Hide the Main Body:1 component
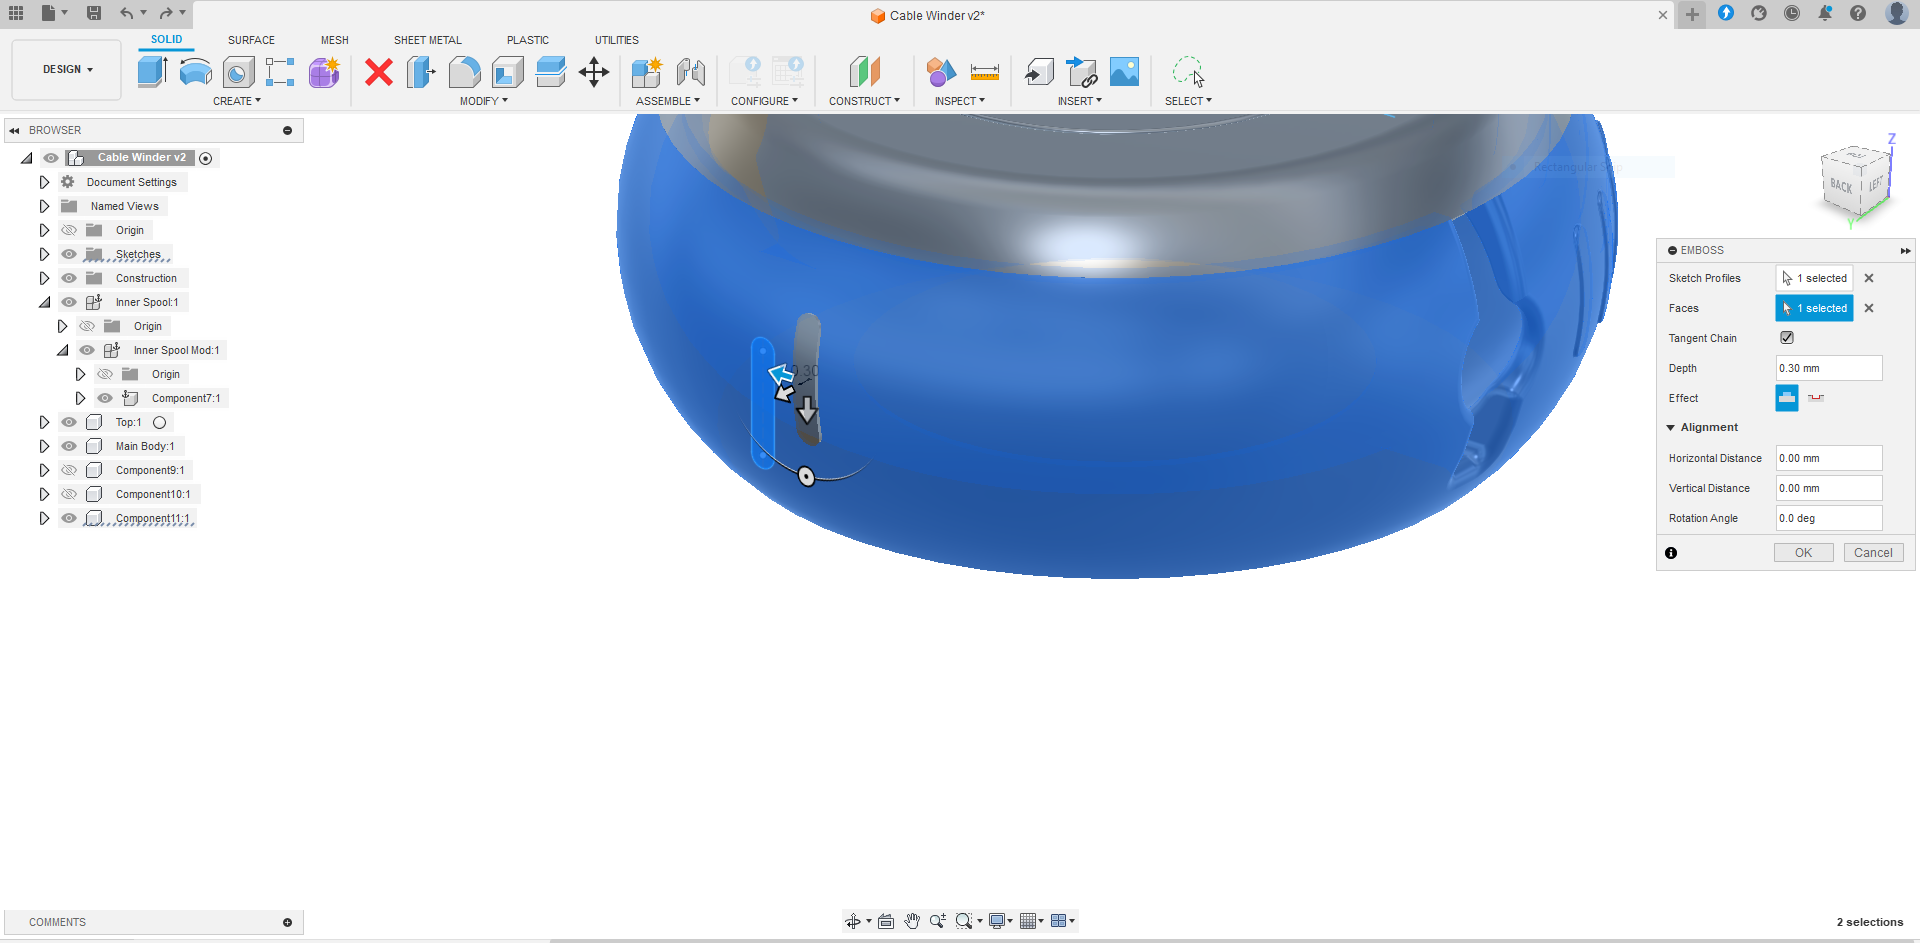 coord(69,446)
